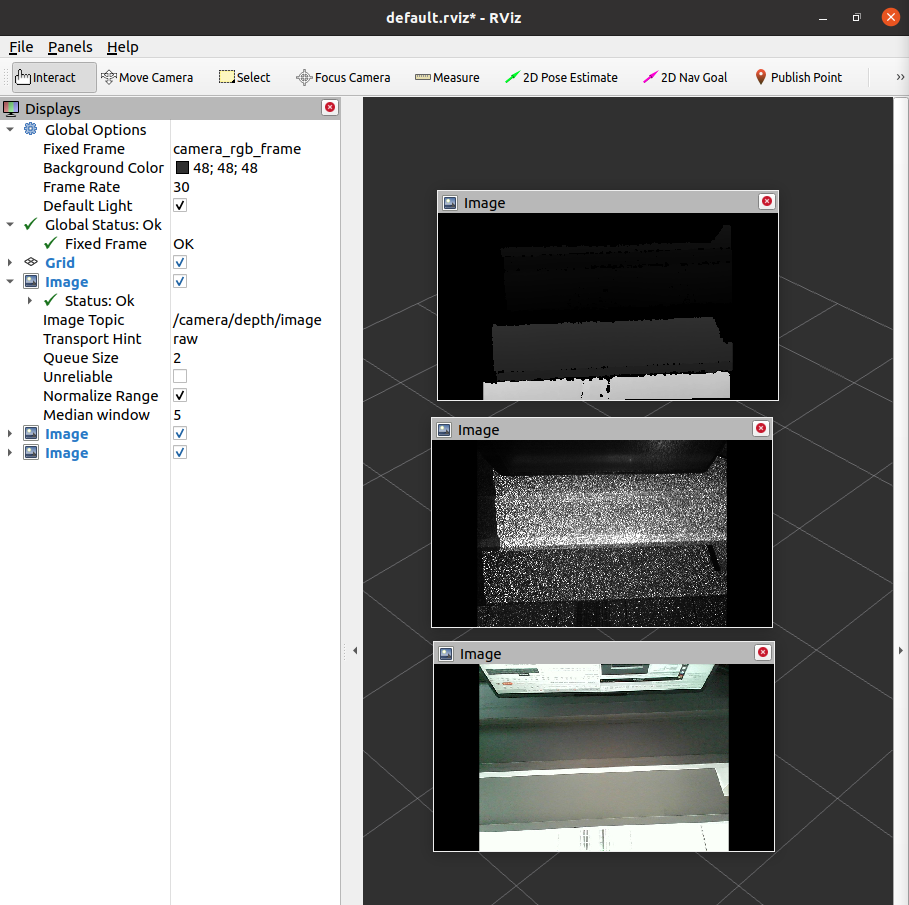Select the Interact tool
Image resolution: width=909 pixels, height=905 pixels.
click(54, 77)
